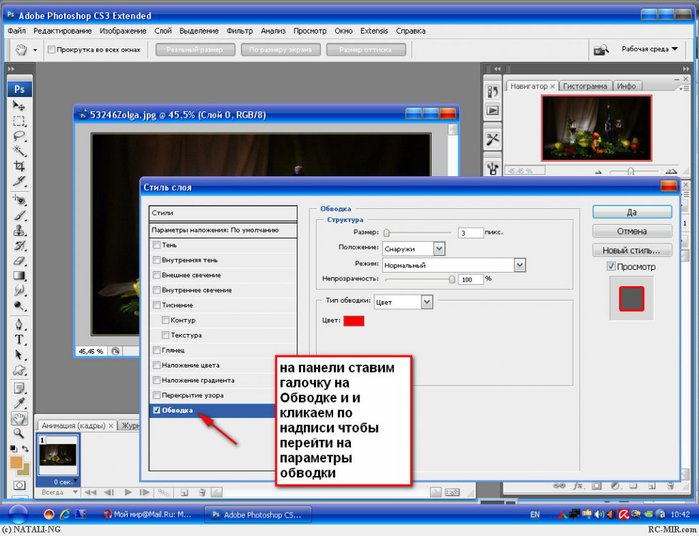Open the History panel icon
The image size is (699, 536).
click(493, 92)
